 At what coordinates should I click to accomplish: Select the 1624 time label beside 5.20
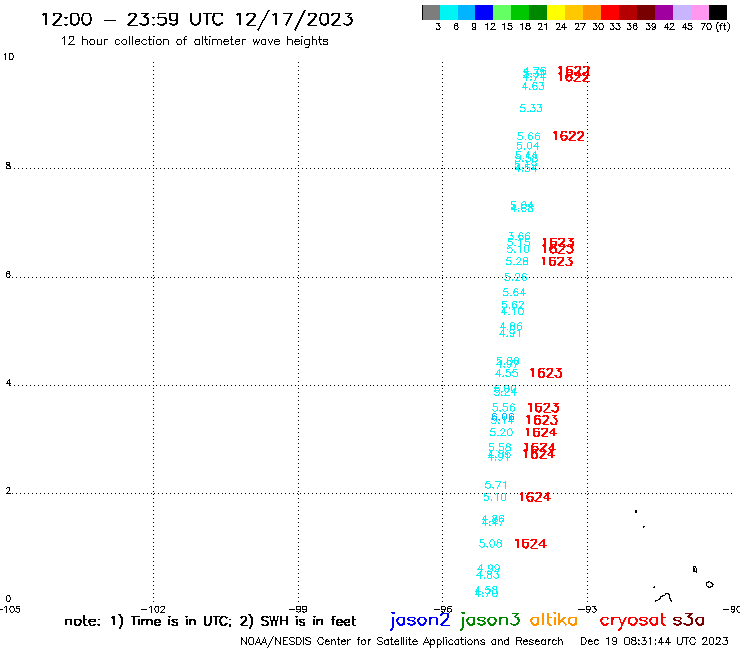click(541, 432)
